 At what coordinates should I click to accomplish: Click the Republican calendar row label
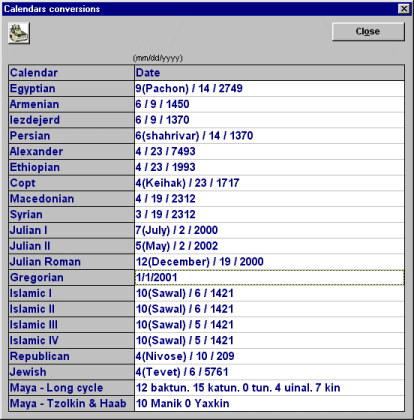[x=71, y=356]
